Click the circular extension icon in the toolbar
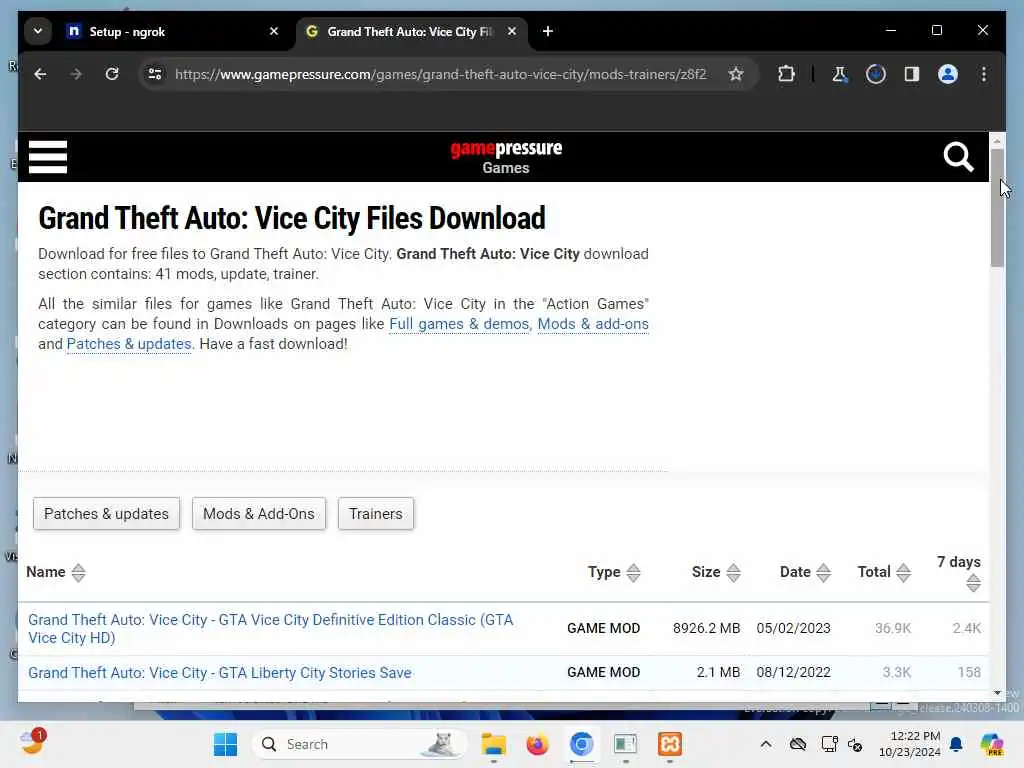Screen dimensions: 1024x768 pos(876,74)
